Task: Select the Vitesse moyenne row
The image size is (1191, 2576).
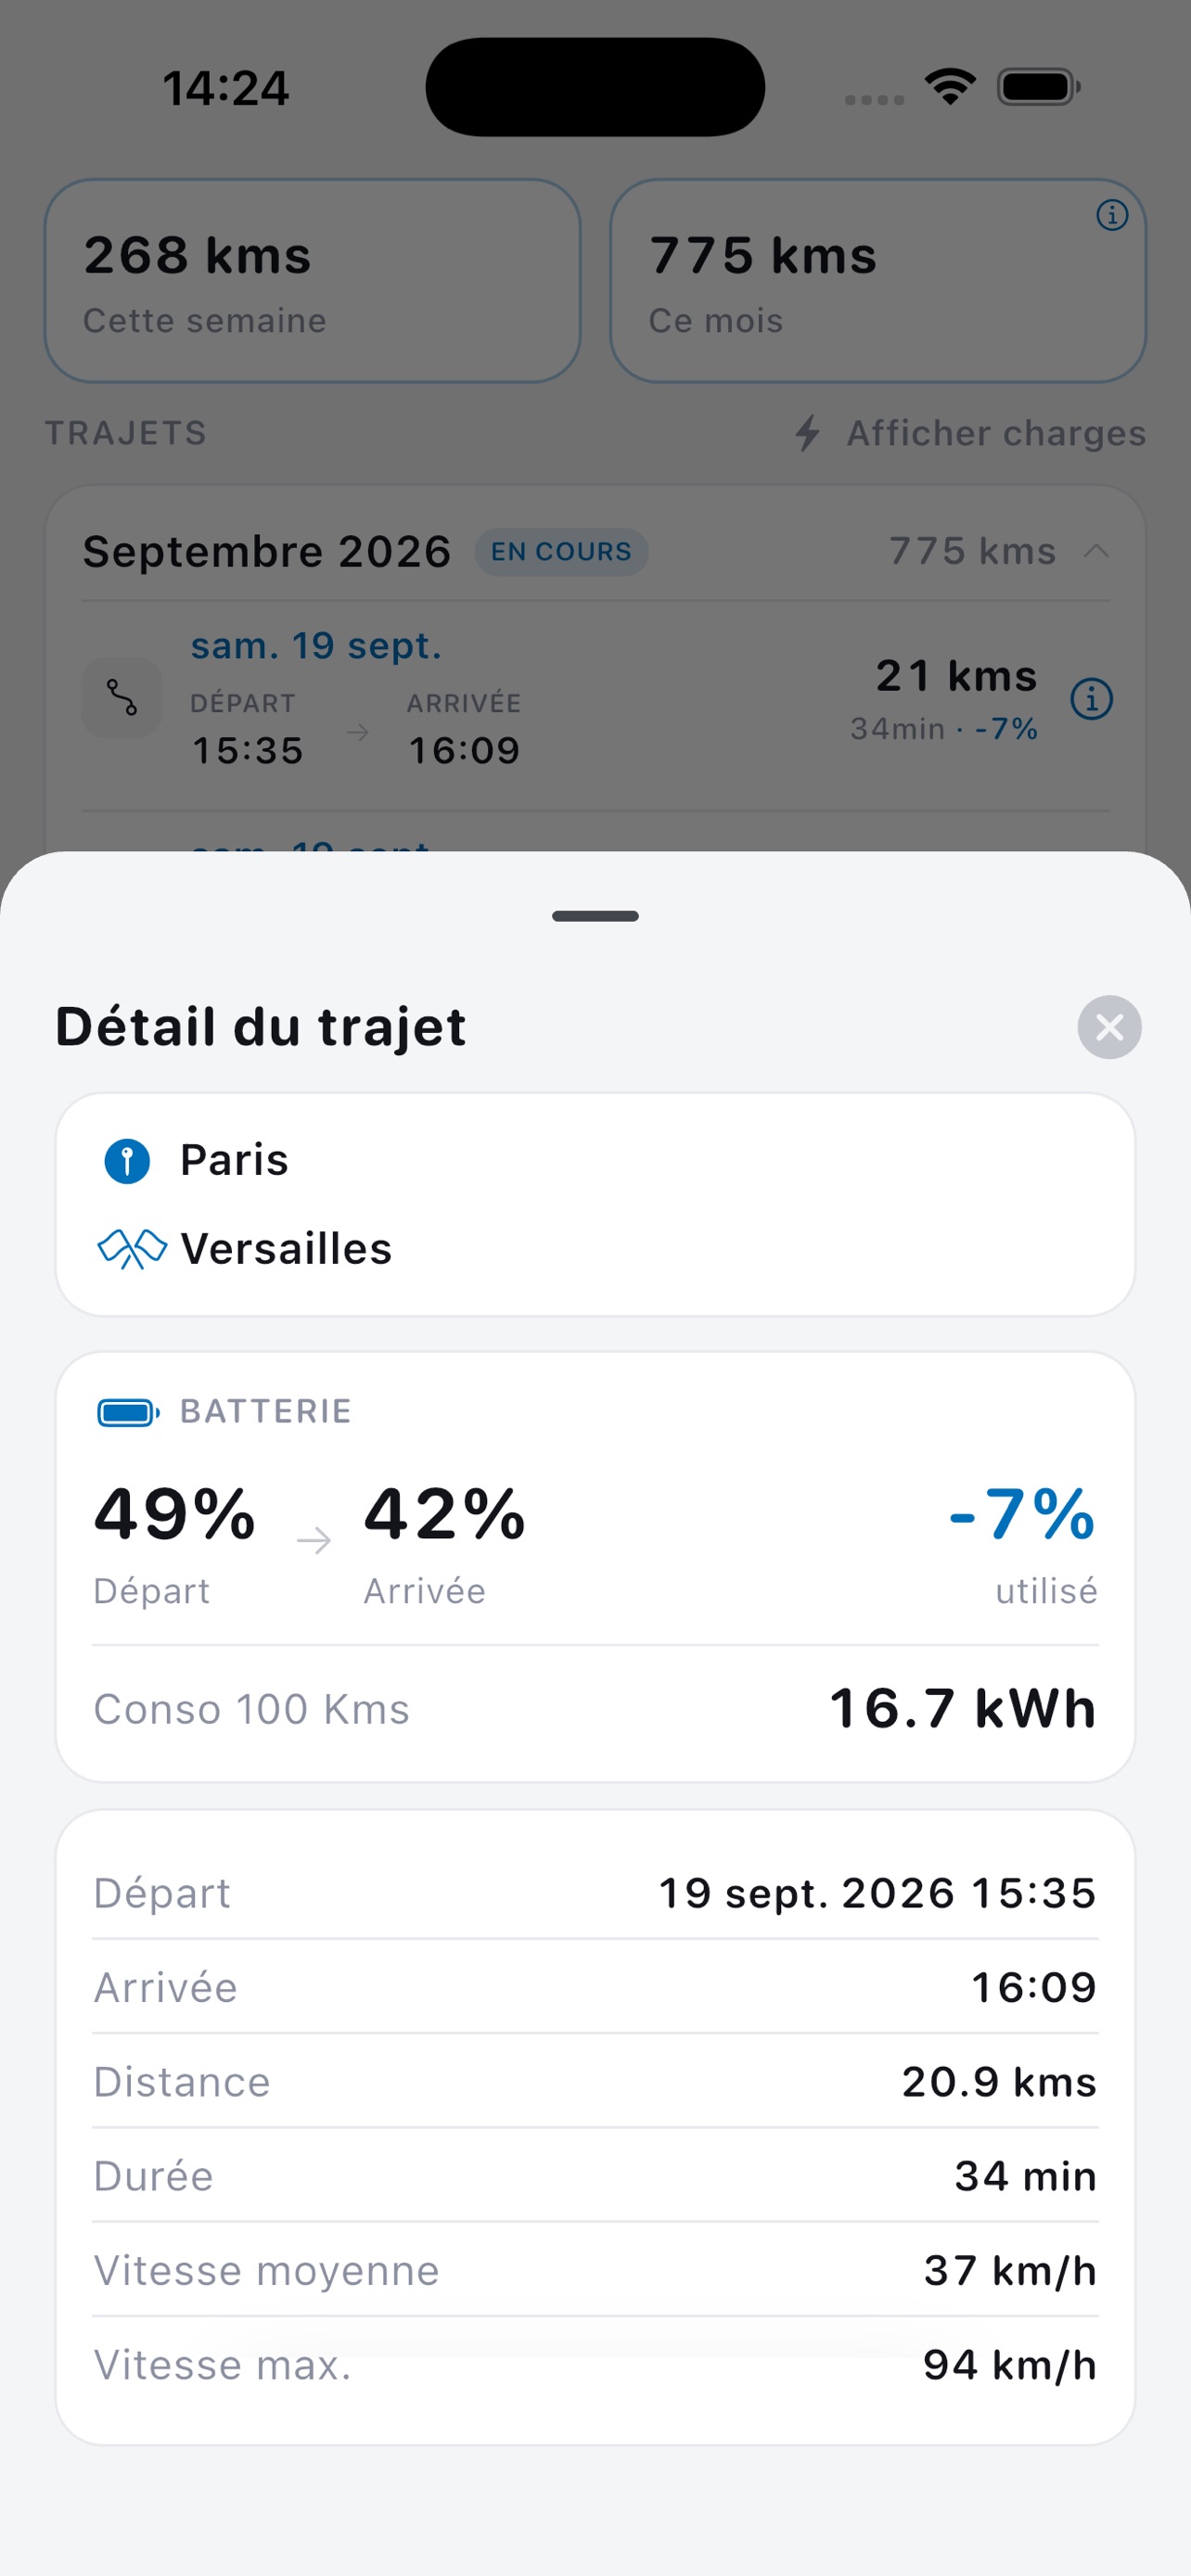Action: click(x=595, y=2270)
